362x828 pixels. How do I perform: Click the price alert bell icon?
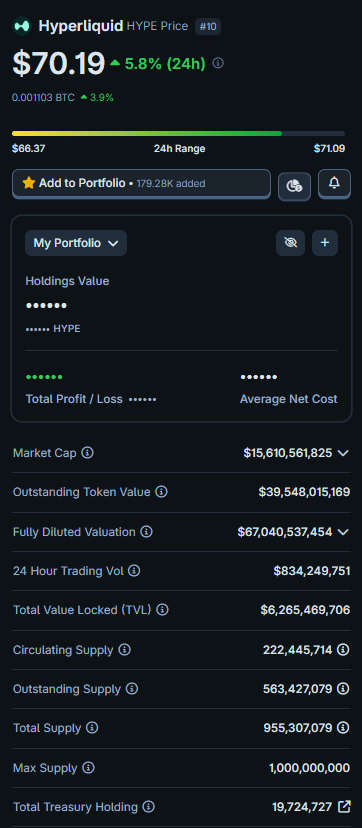coord(335,183)
